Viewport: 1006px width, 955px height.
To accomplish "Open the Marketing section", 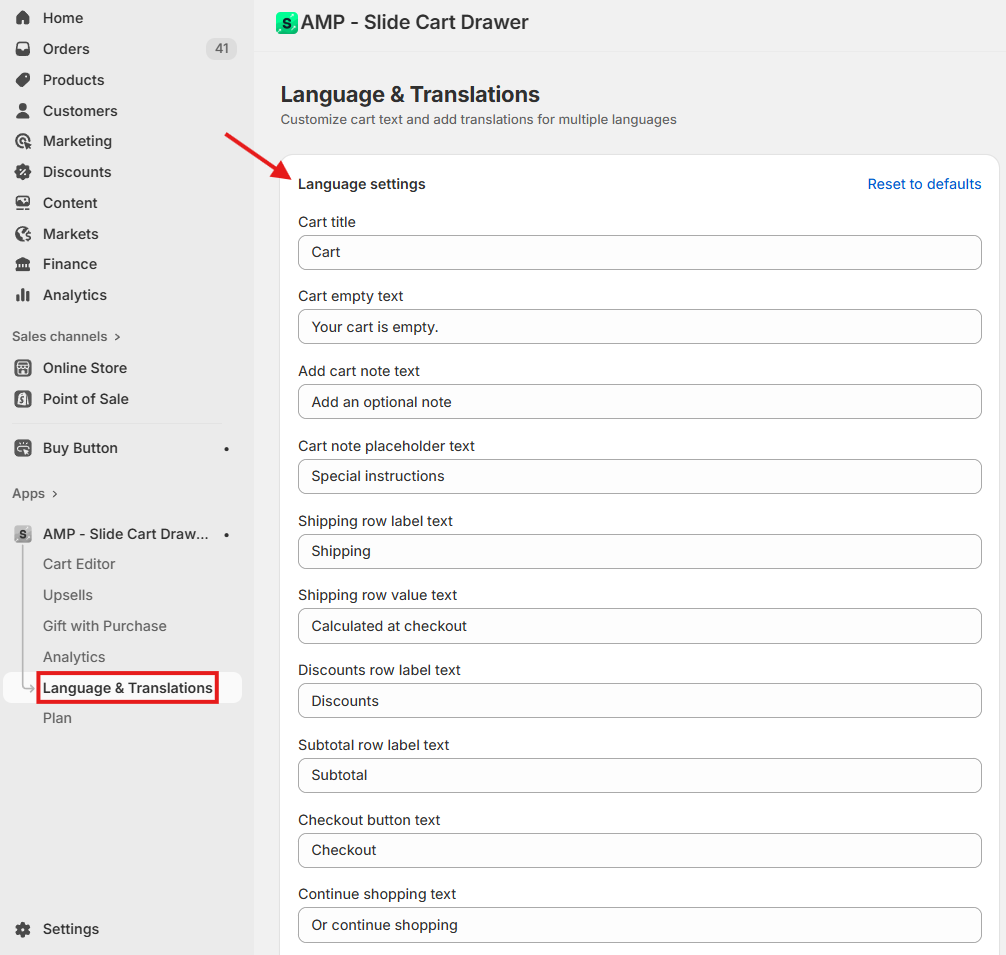I will [x=78, y=141].
